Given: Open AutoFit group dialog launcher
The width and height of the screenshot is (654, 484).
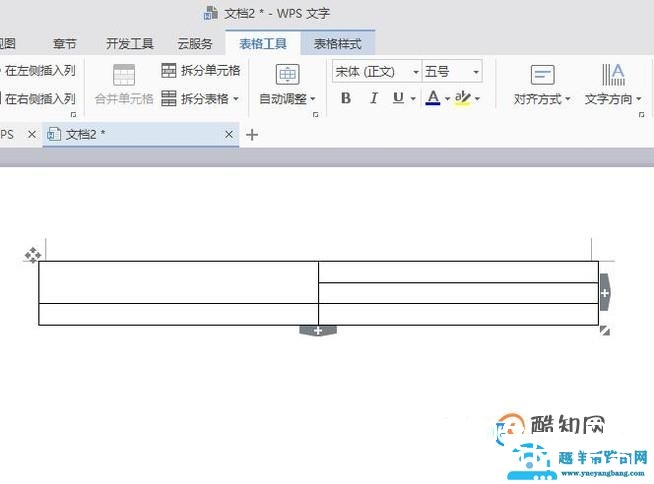Looking at the screenshot, I should (x=316, y=114).
